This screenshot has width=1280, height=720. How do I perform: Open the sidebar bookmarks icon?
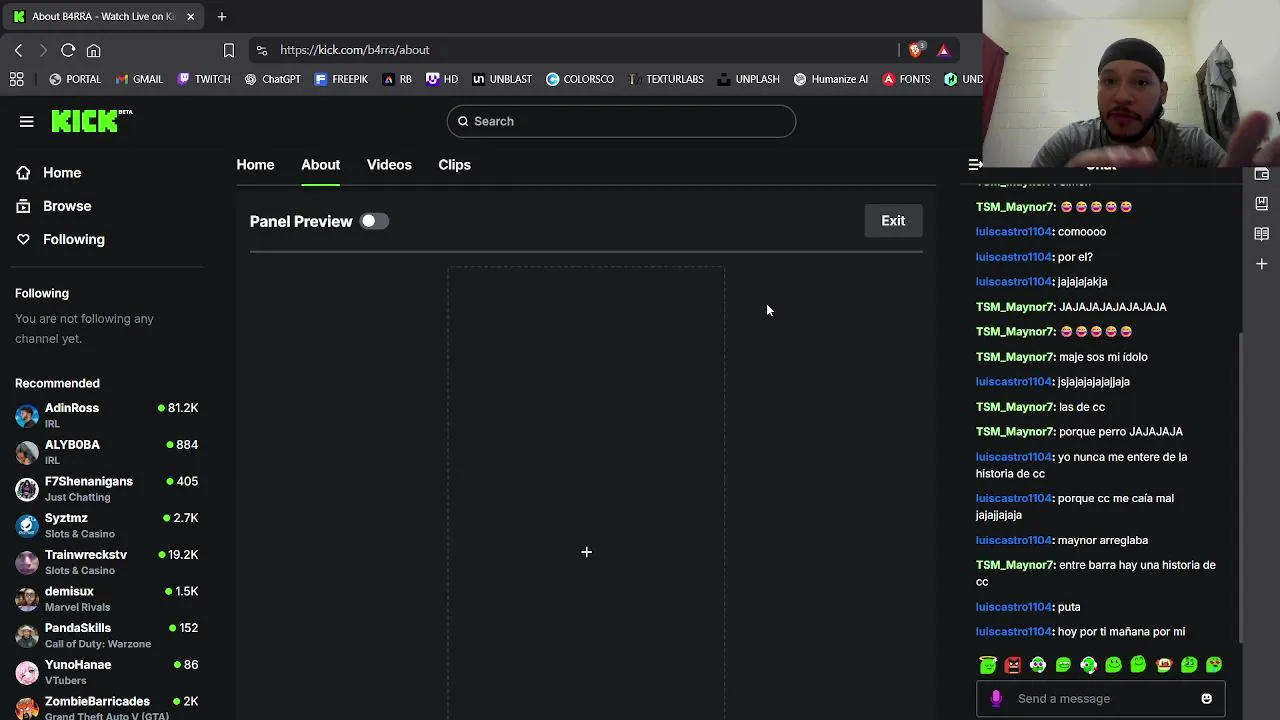click(1262, 203)
